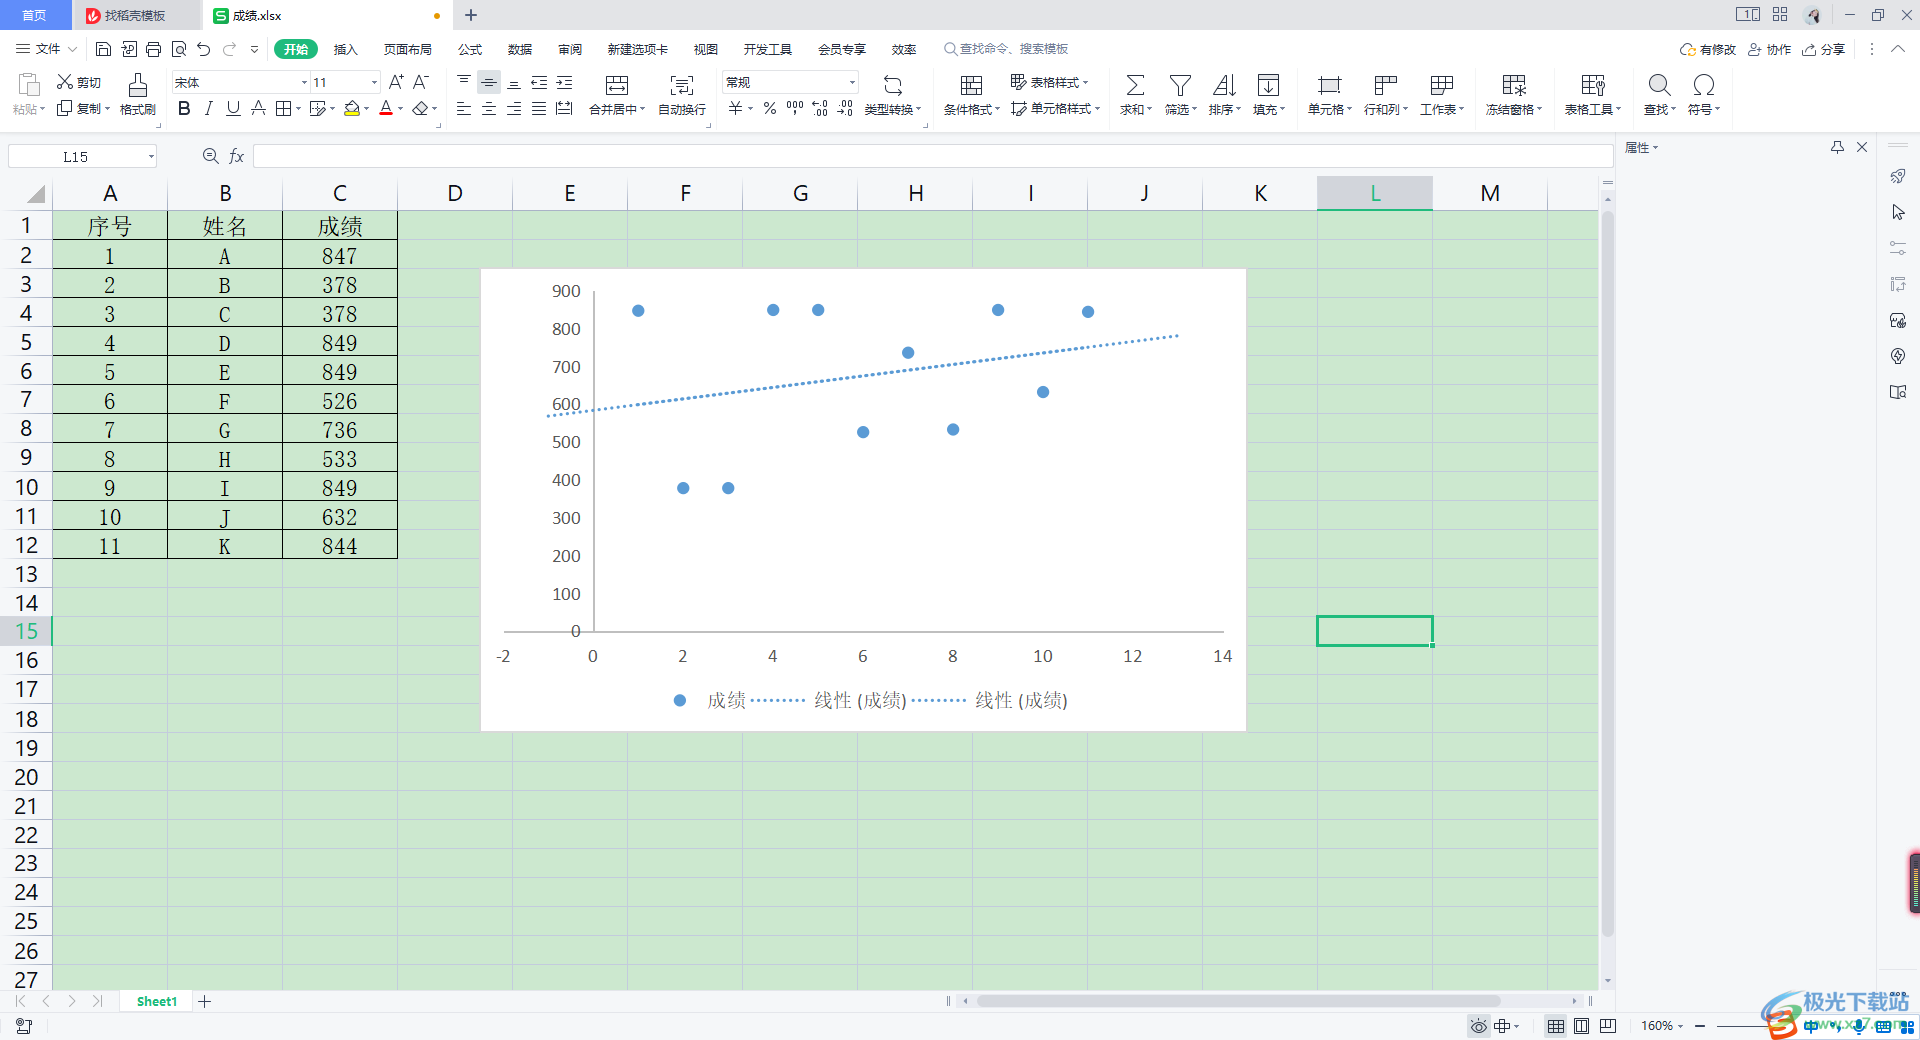Screen dimensions: 1920x1040
Task: Click the 分享 share button
Action: pyautogui.click(x=1823, y=49)
